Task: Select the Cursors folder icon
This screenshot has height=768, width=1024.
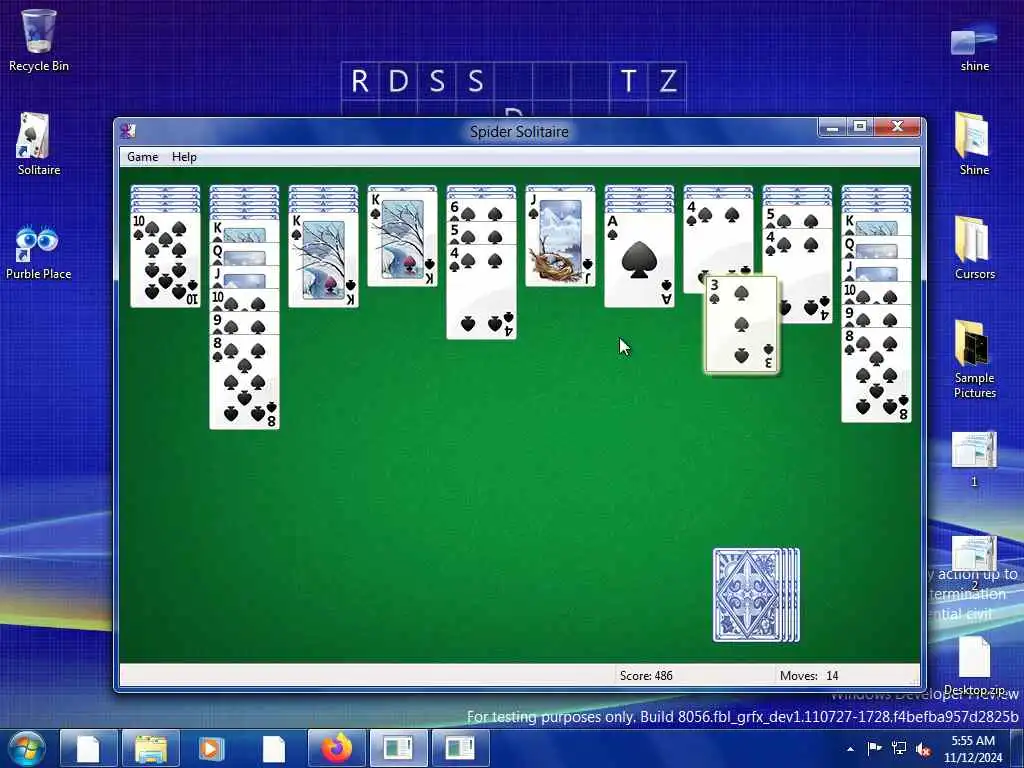Action: click(974, 248)
